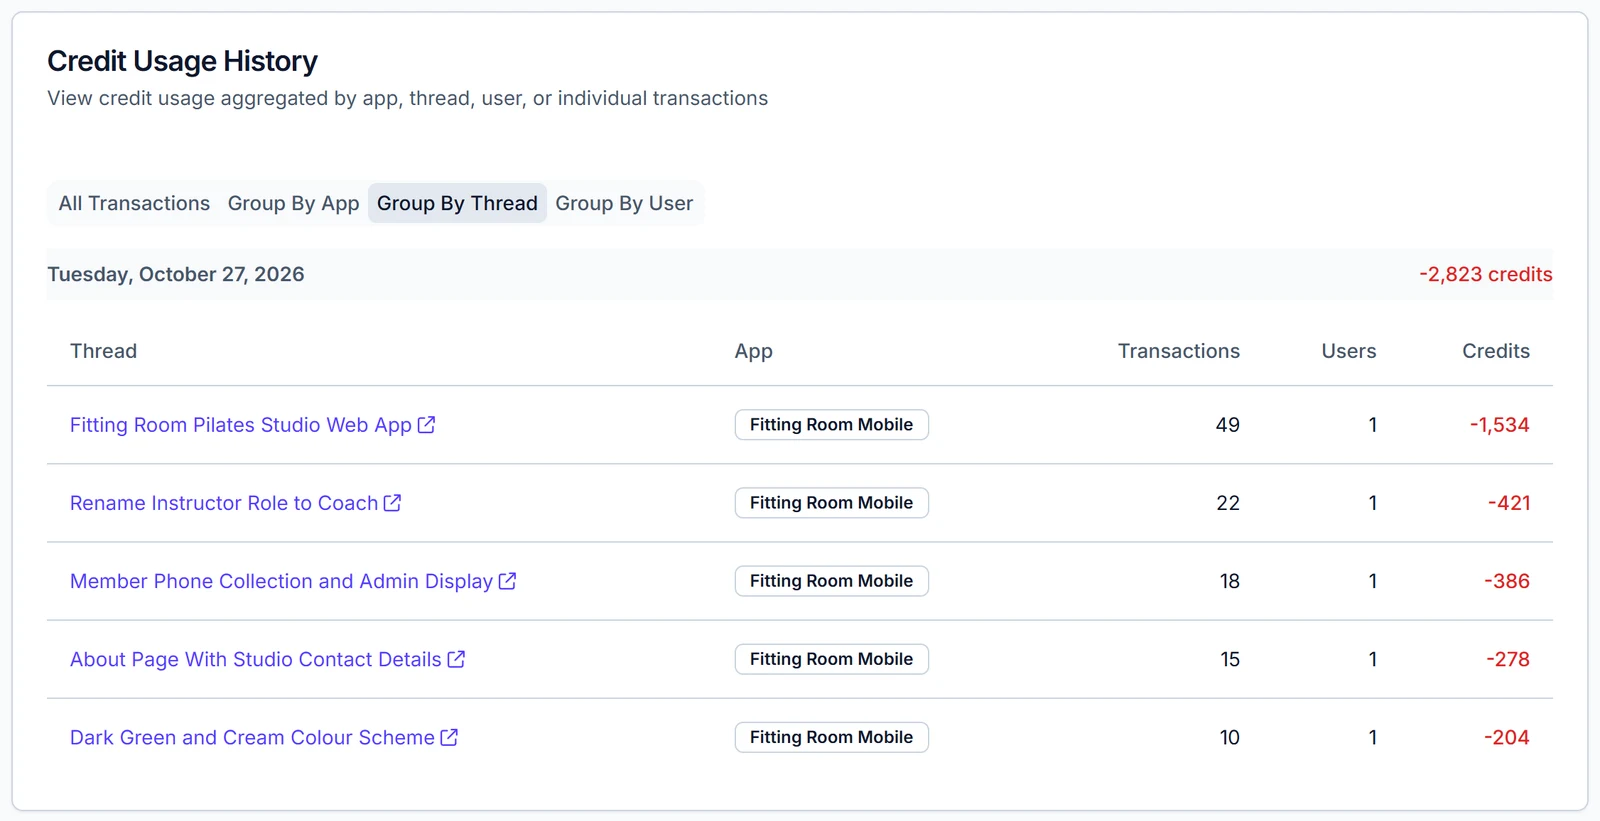Click Fitting Room Mobile badge in the -421 row

click(832, 503)
